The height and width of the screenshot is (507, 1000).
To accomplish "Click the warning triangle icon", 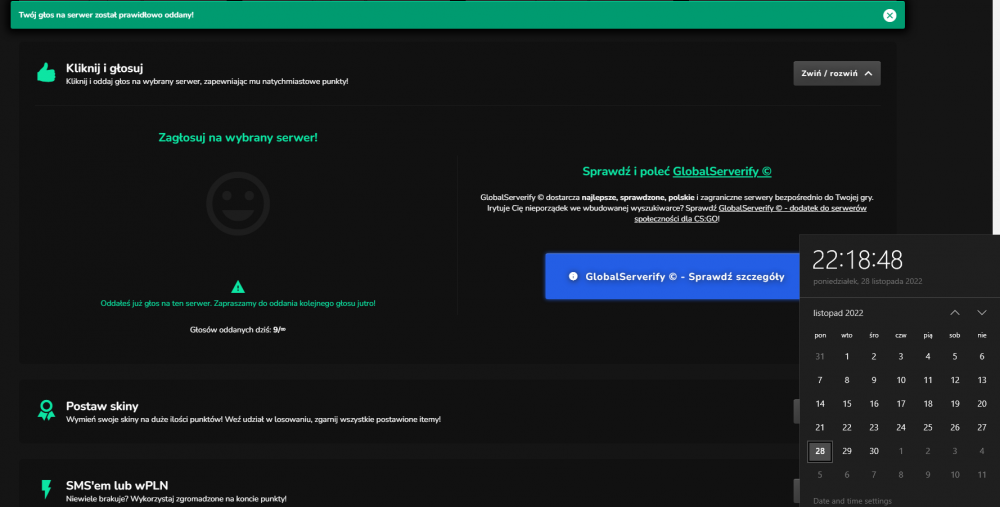I will coord(238,287).
